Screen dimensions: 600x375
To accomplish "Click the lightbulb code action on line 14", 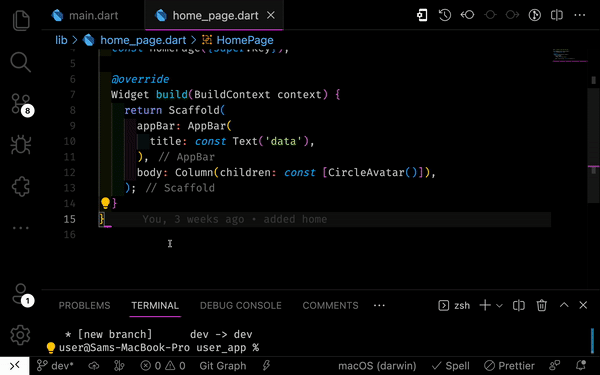I will tap(105, 203).
